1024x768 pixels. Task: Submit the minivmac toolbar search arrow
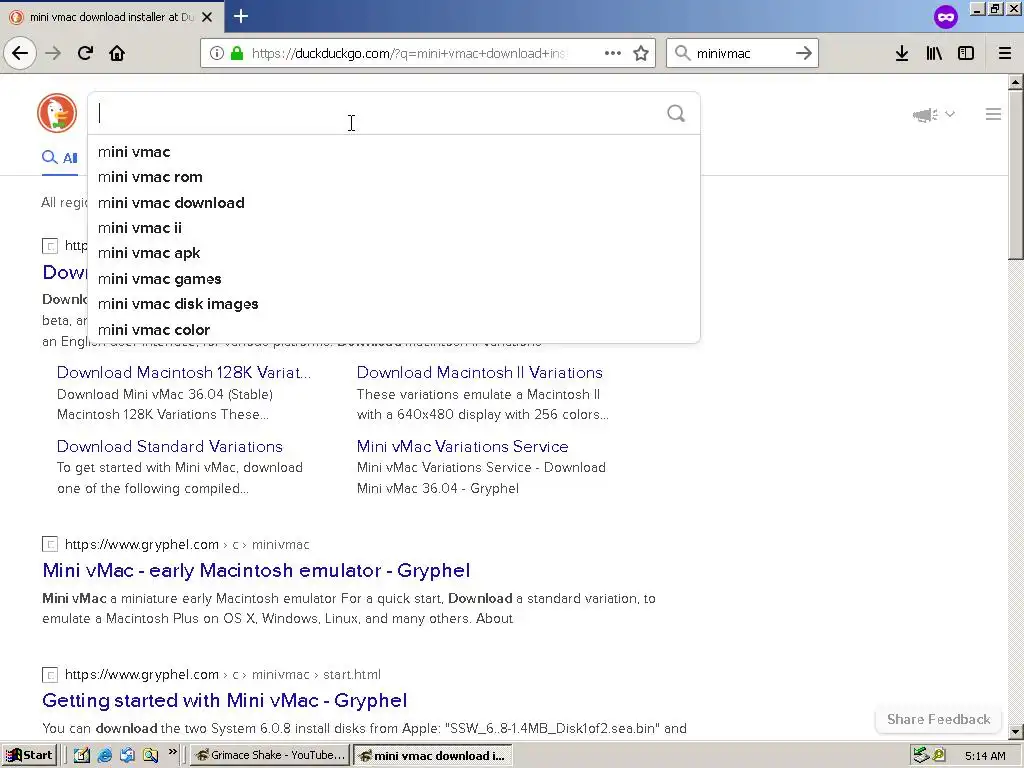(x=803, y=53)
